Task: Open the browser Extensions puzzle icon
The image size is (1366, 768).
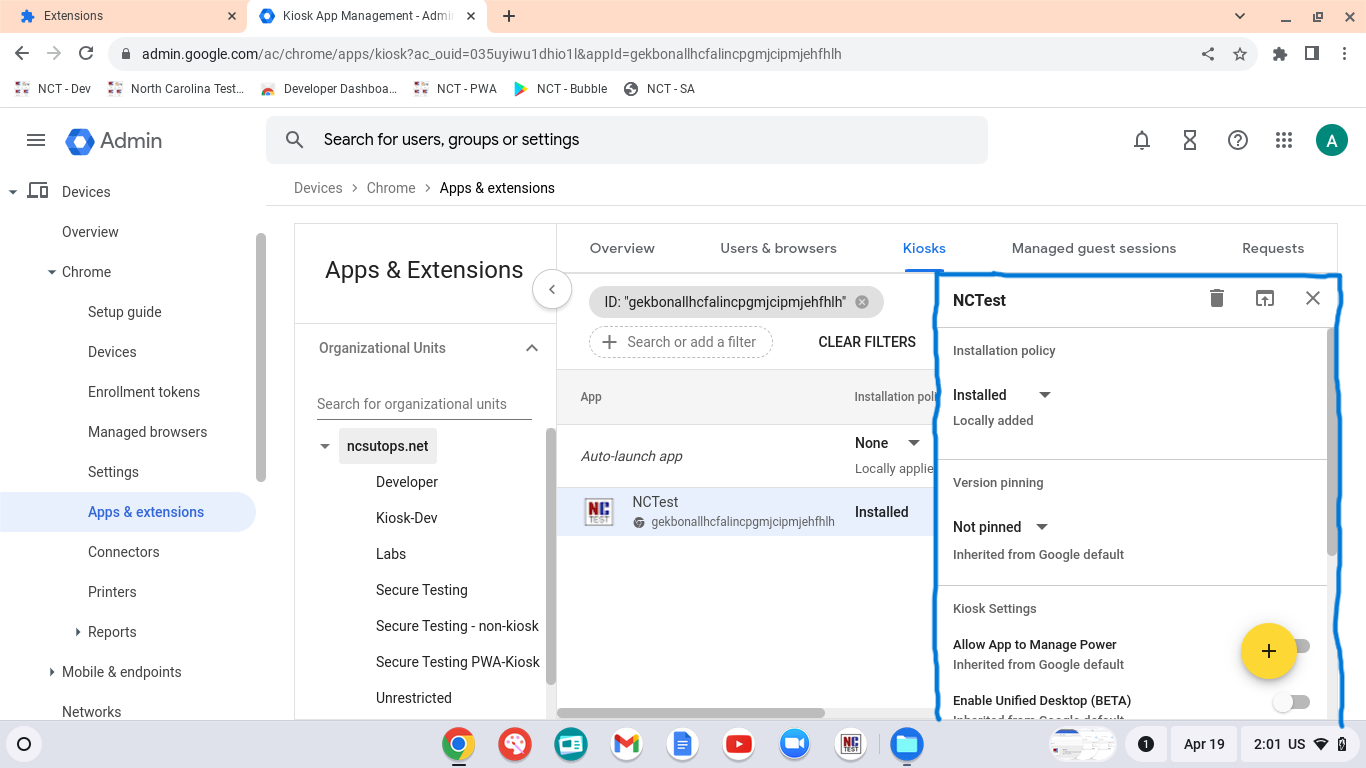Action: [1280, 54]
